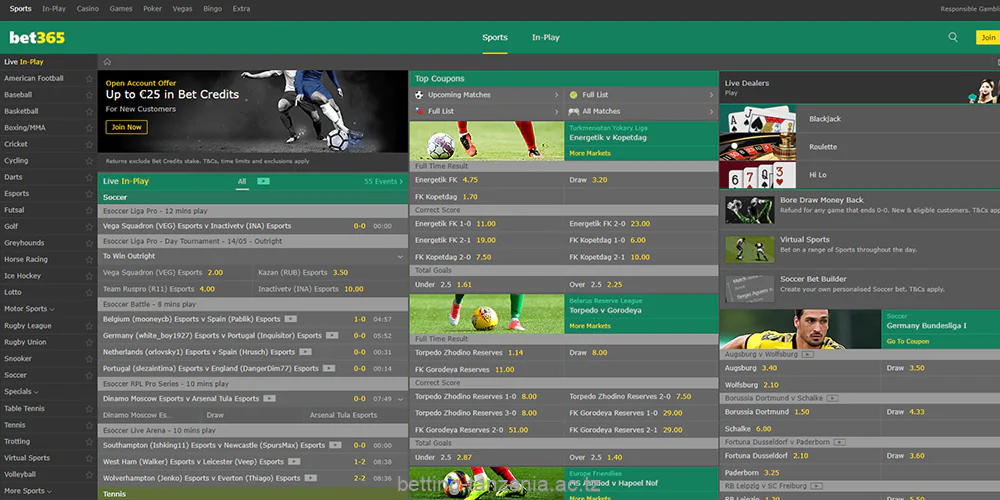The width and height of the screenshot is (1000, 500).
Task: Star the Esports entry
Action: [89, 194]
